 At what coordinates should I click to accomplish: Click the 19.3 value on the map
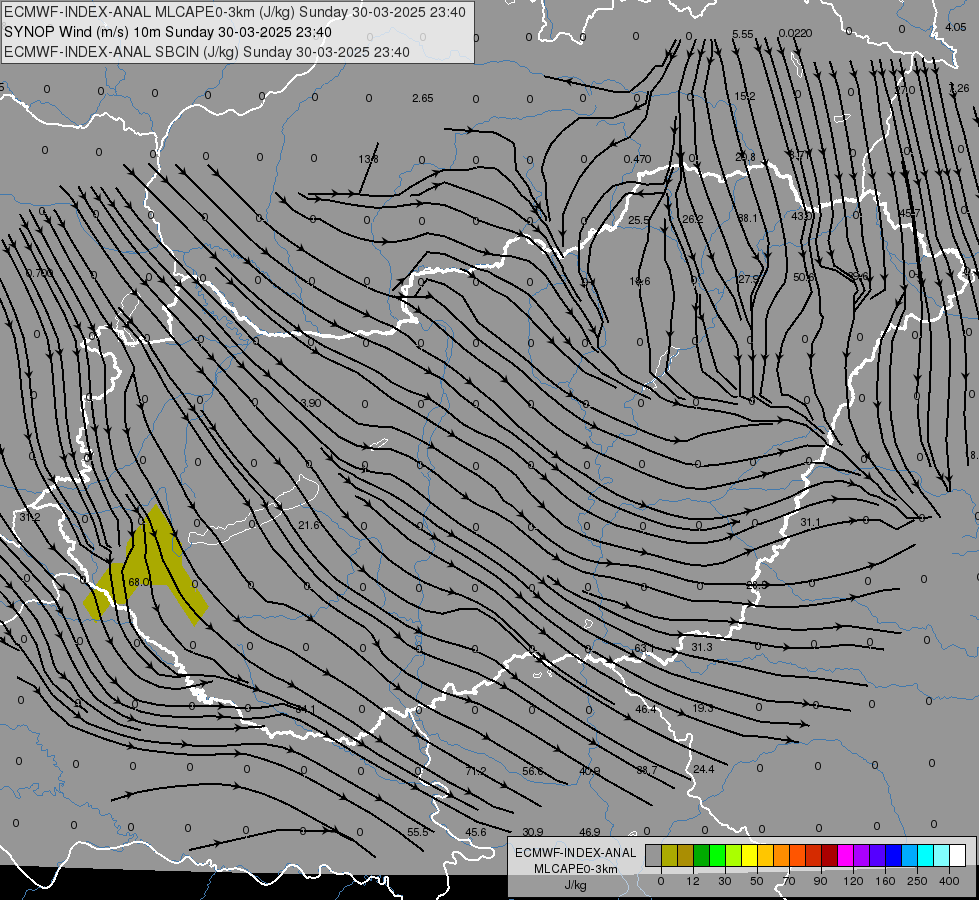click(x=702, y=708)
